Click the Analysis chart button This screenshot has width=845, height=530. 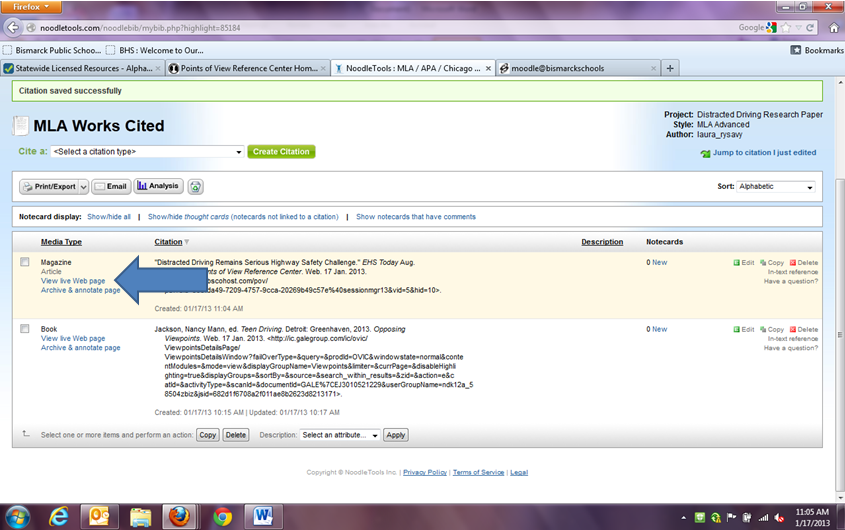158,186
